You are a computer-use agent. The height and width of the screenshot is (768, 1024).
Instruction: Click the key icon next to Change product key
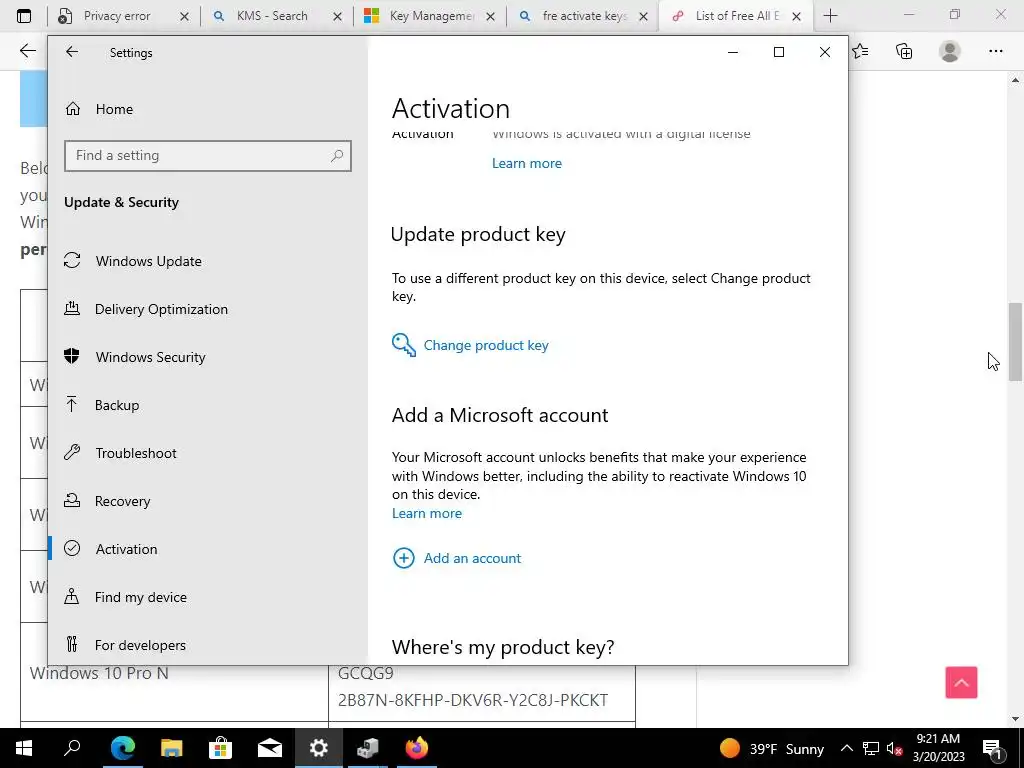coord(404,345)
